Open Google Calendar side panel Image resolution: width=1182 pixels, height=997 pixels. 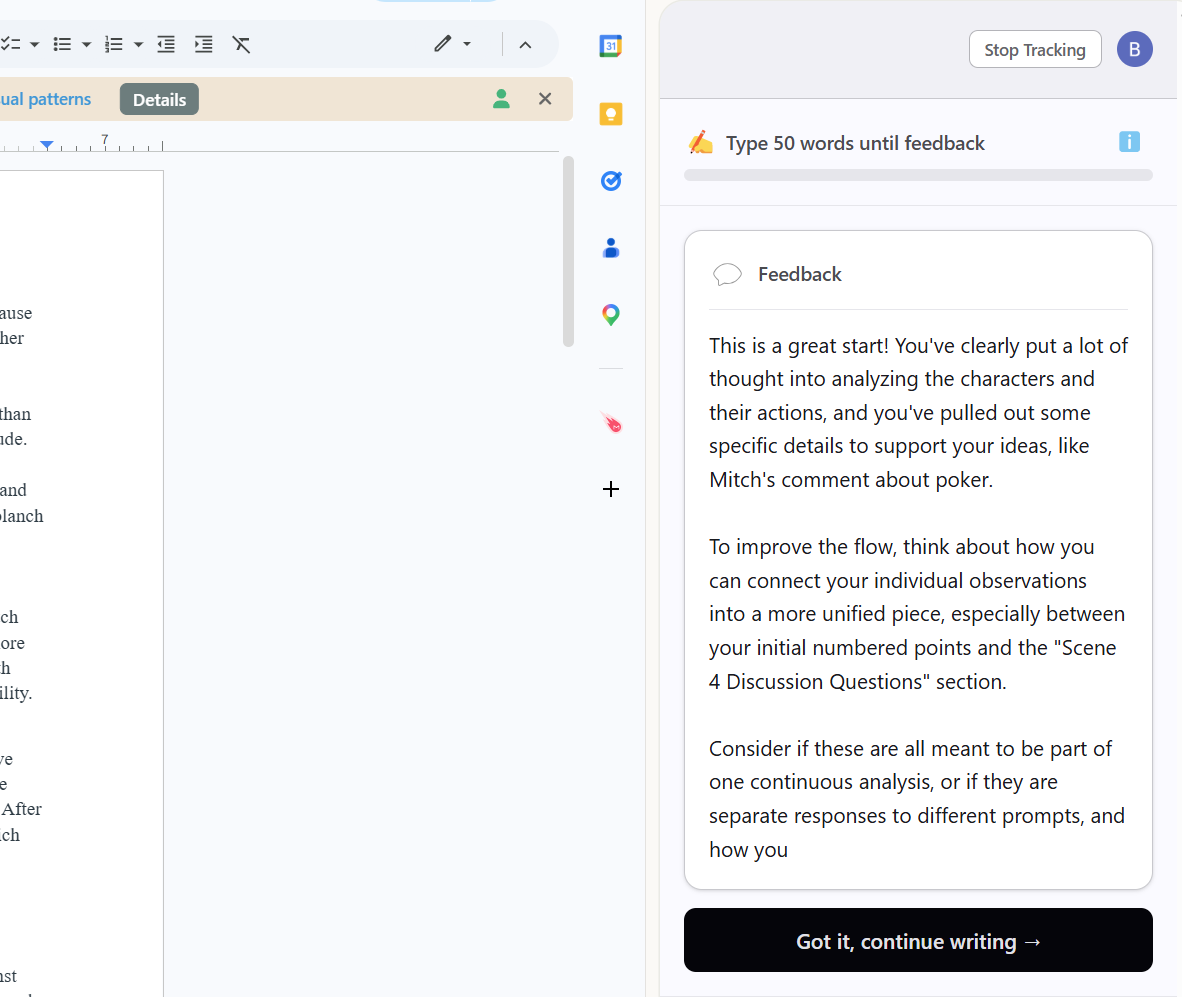click(611, 46)
